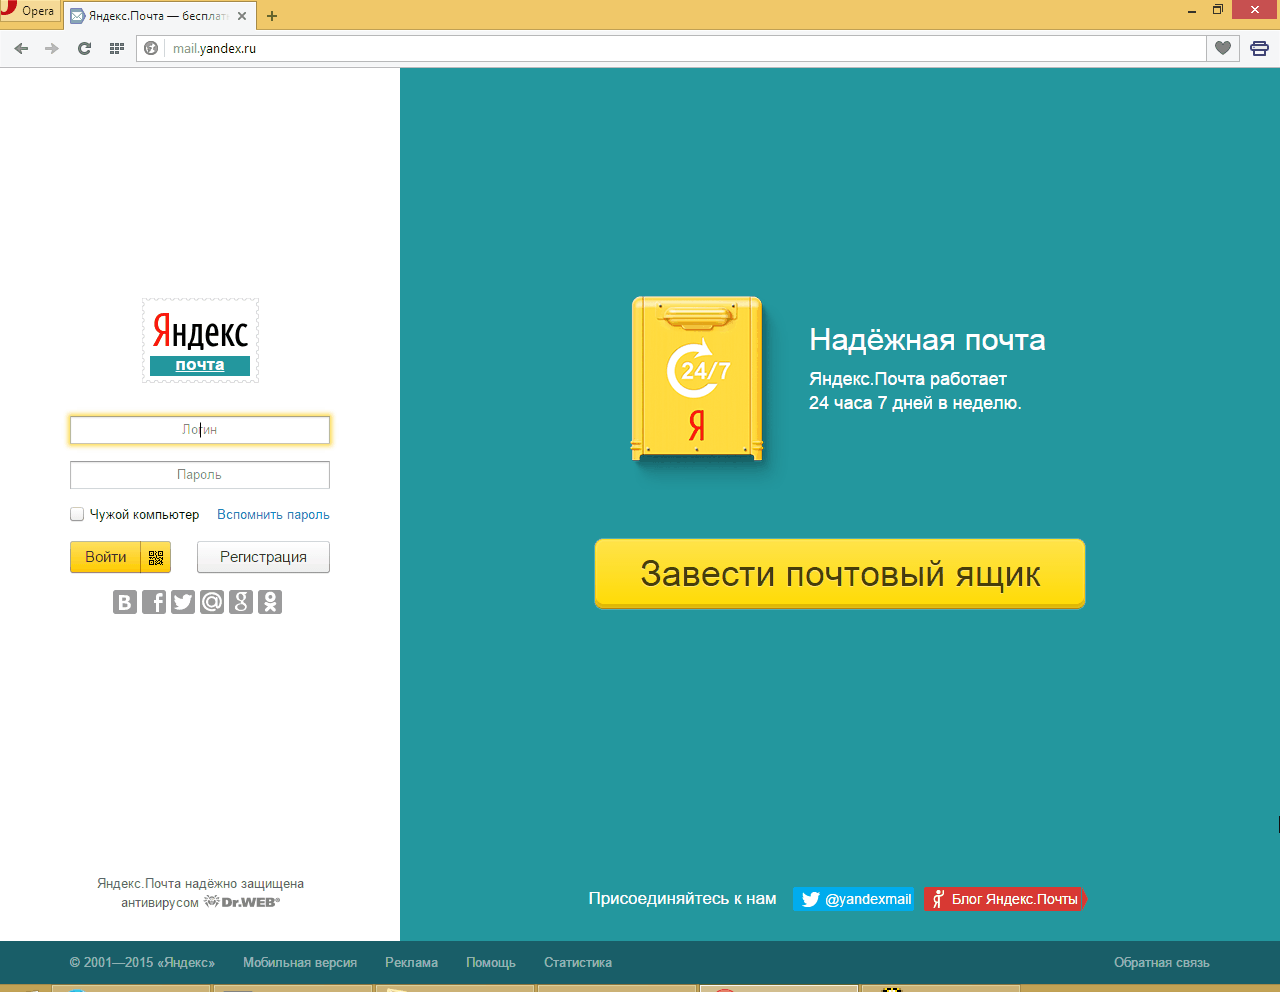Open a new tab with plus button
The image size is (1280, 992).
click(x=272, y=16)
